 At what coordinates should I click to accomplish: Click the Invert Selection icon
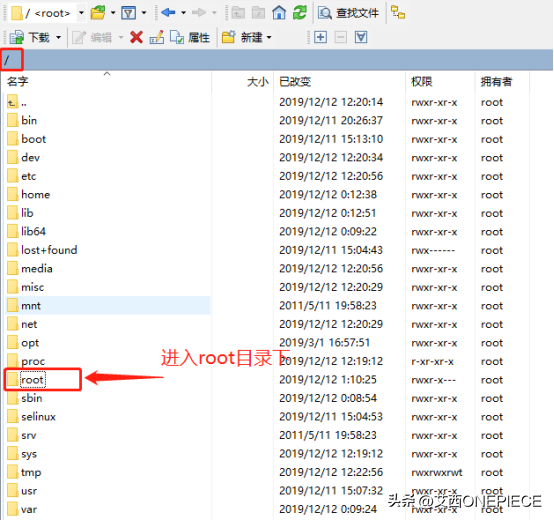pyautogui.click(x=361, y=37)
